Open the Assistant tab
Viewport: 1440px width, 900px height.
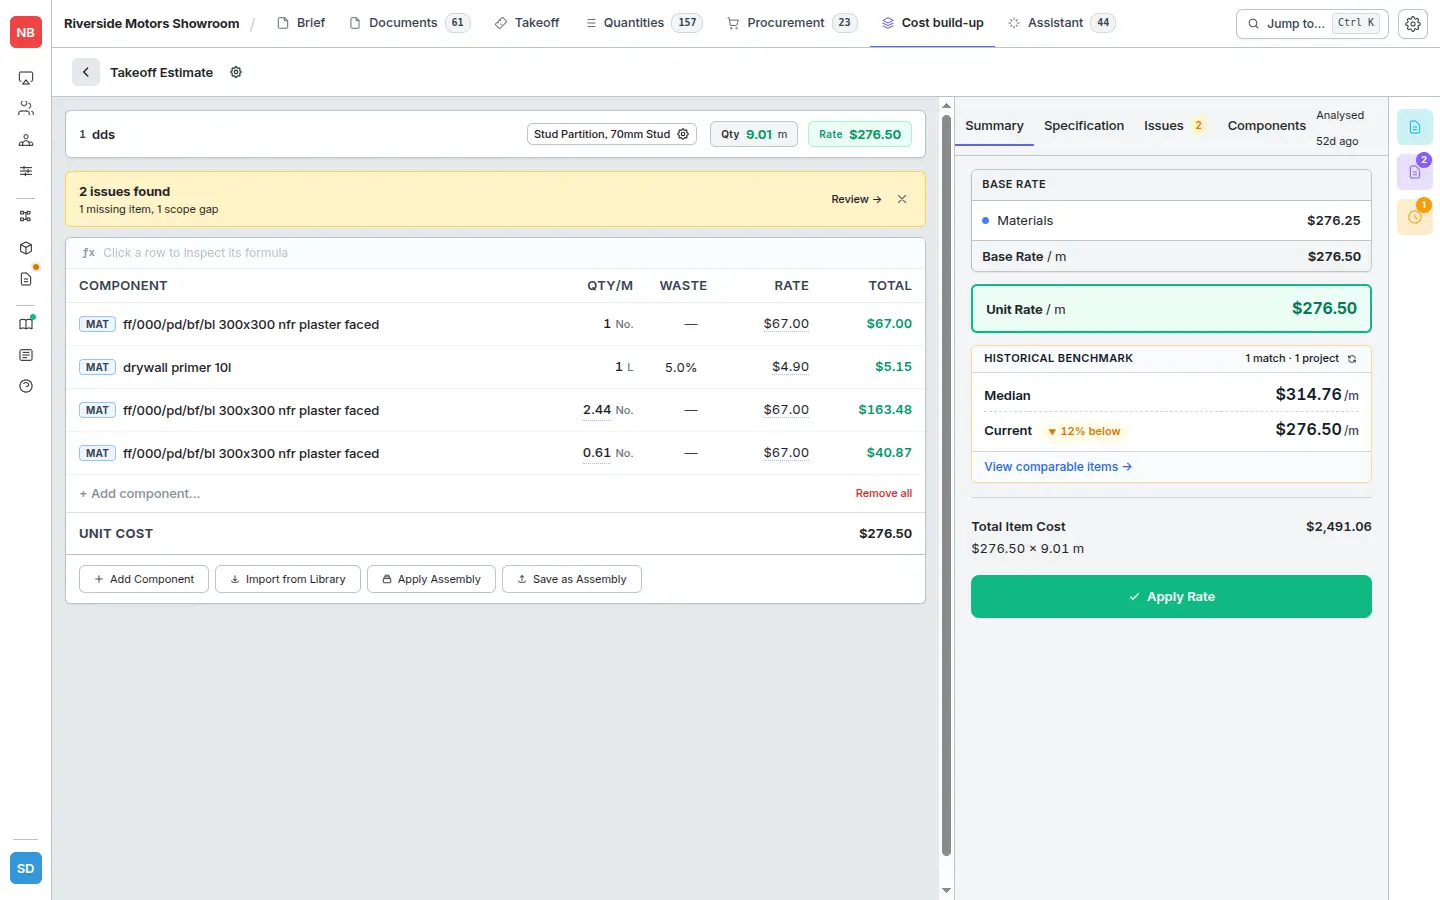[x=1061, y=23]
